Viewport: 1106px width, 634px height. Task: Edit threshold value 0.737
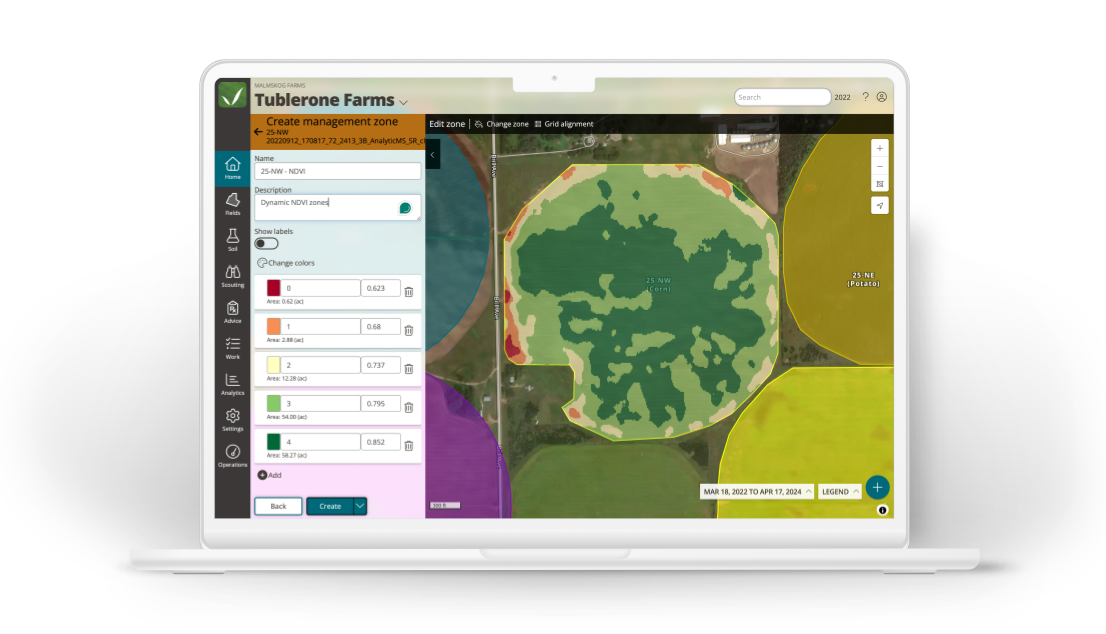(x=380, y=365)
